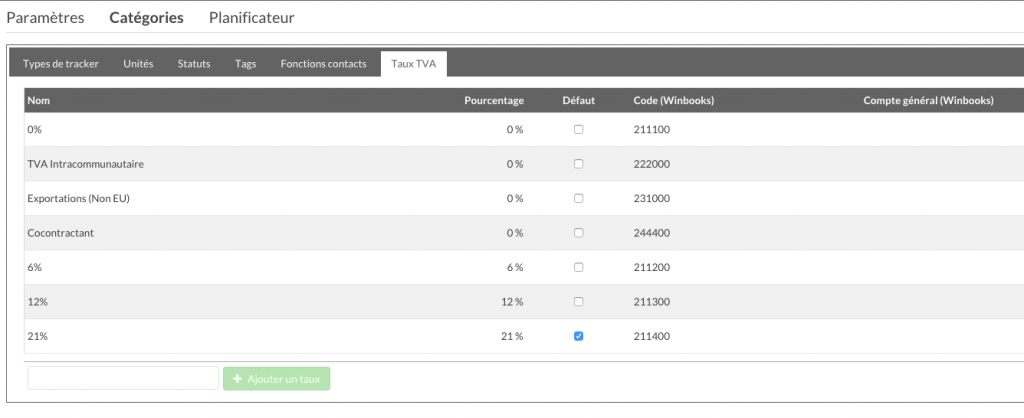Check Défaut box for TVA Intracommunautaire
Viewport: 1024px width, 418px height.
578,164
